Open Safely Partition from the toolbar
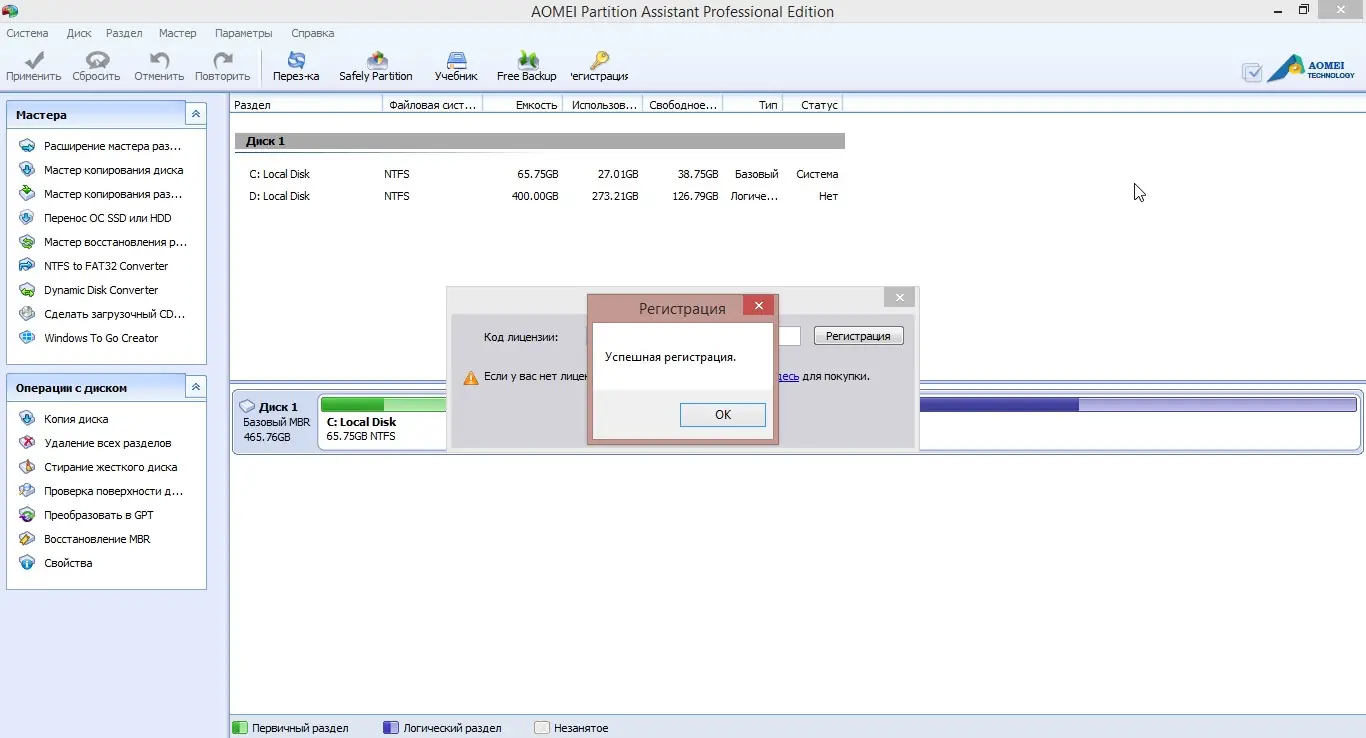The image size is (1366, 738). [x=376, y=67]
